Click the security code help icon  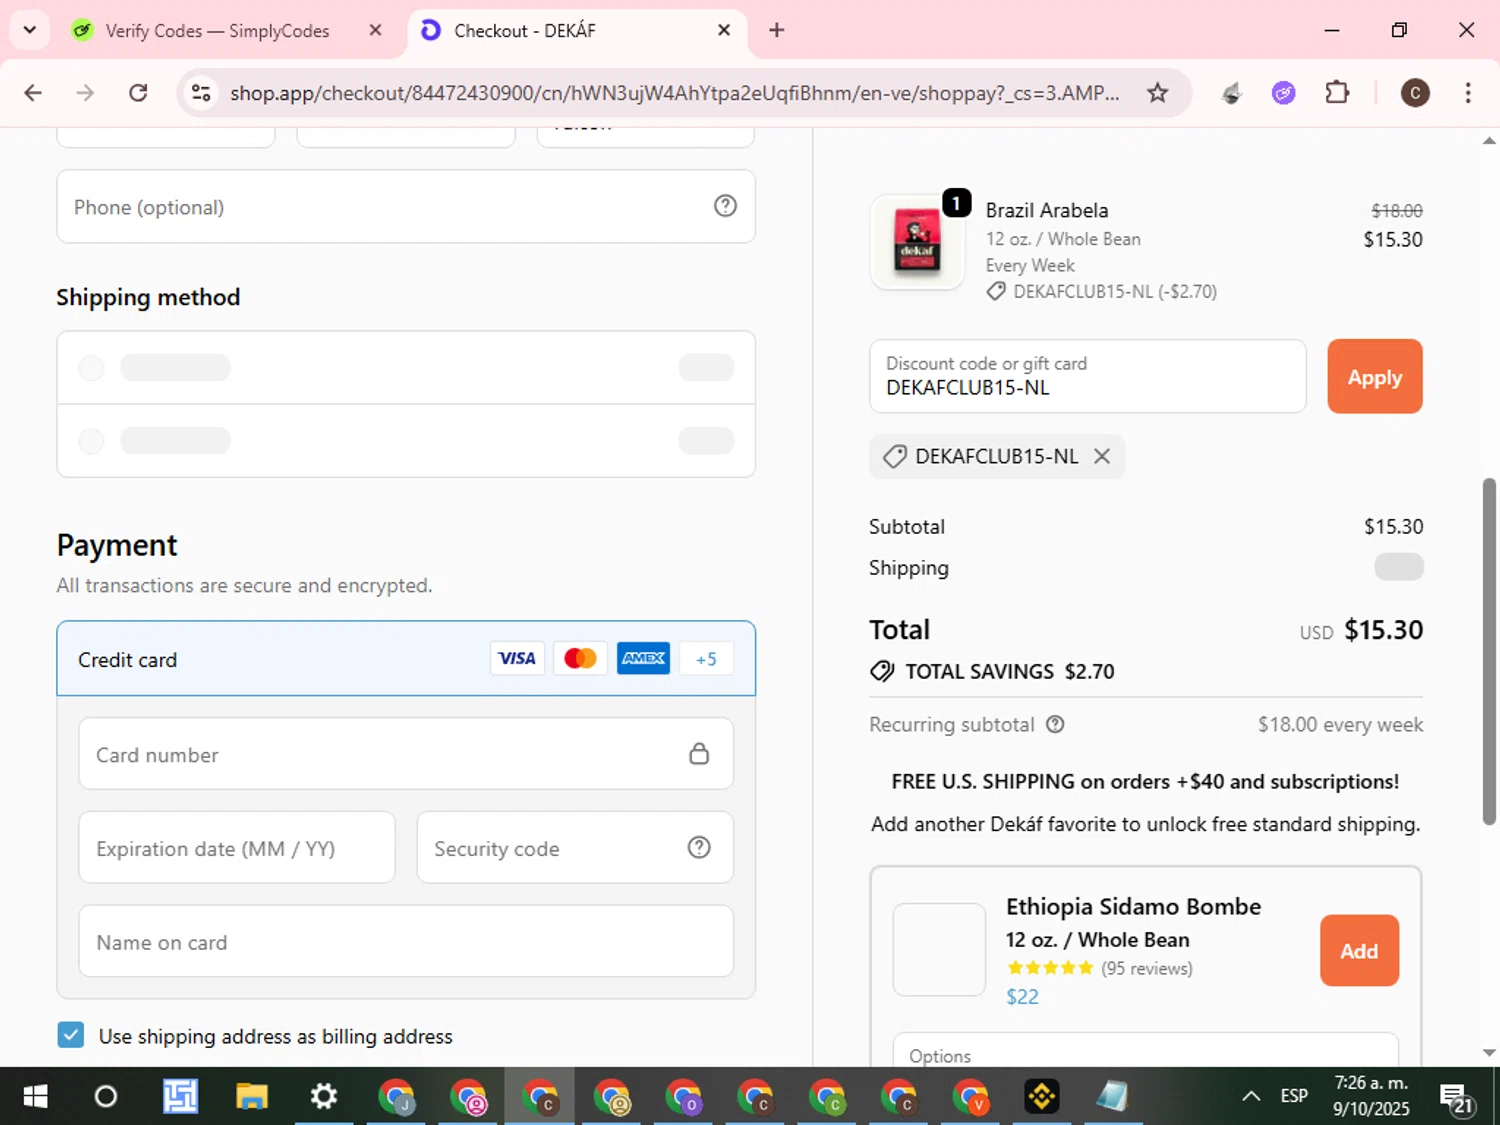(699, 847)
